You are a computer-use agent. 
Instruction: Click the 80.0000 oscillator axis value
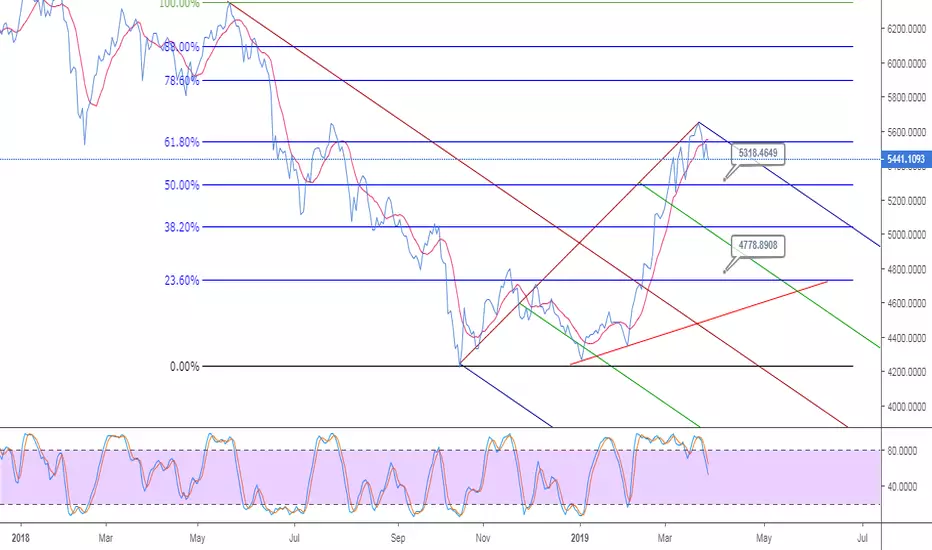pyautogui.click(x=902, y=451)
